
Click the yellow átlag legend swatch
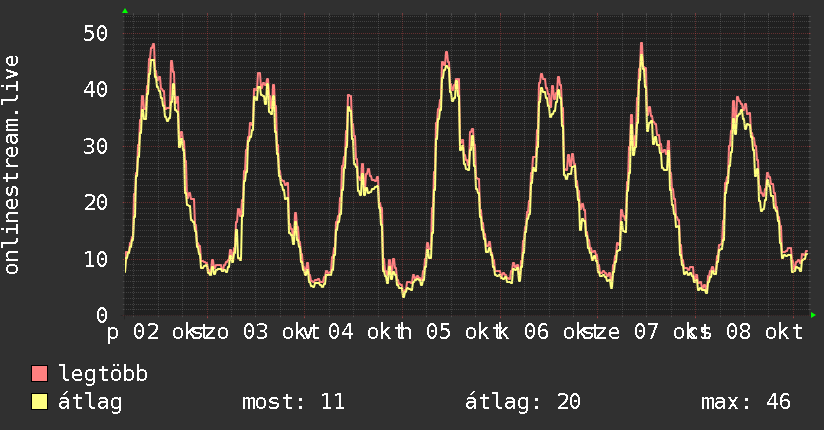click(x=39, y=401)
